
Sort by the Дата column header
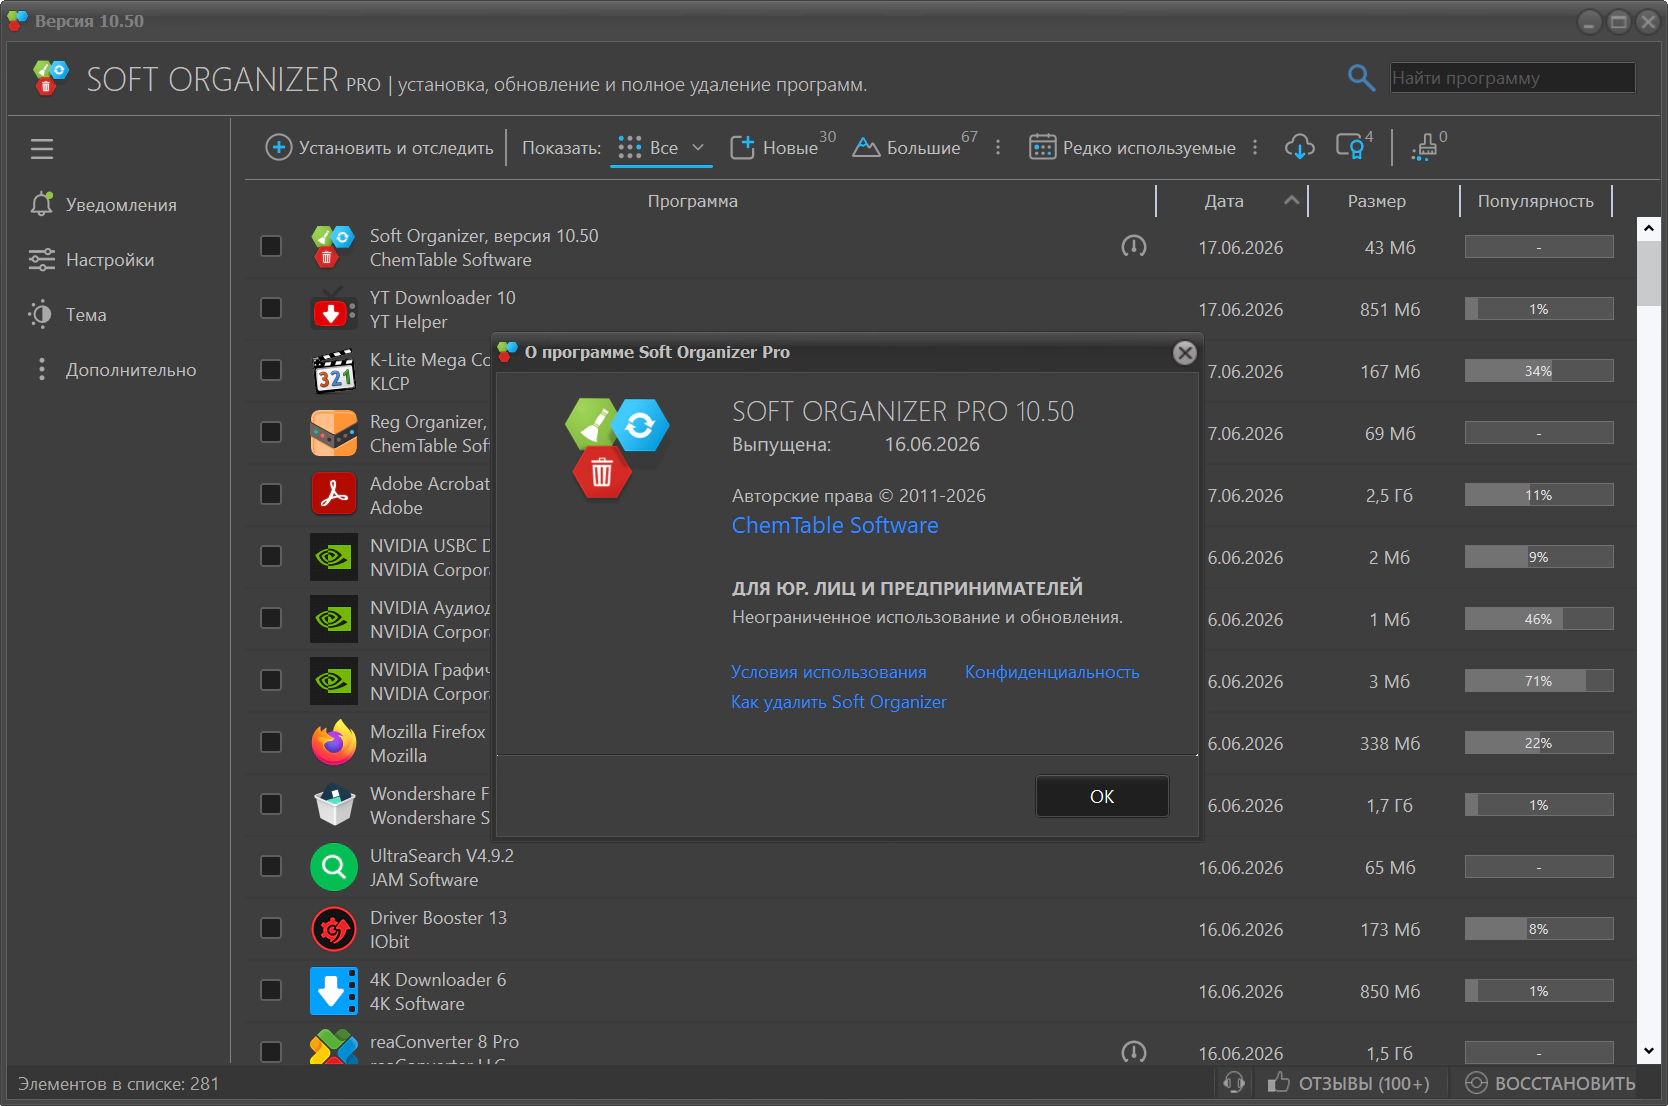coord(1232,201)
